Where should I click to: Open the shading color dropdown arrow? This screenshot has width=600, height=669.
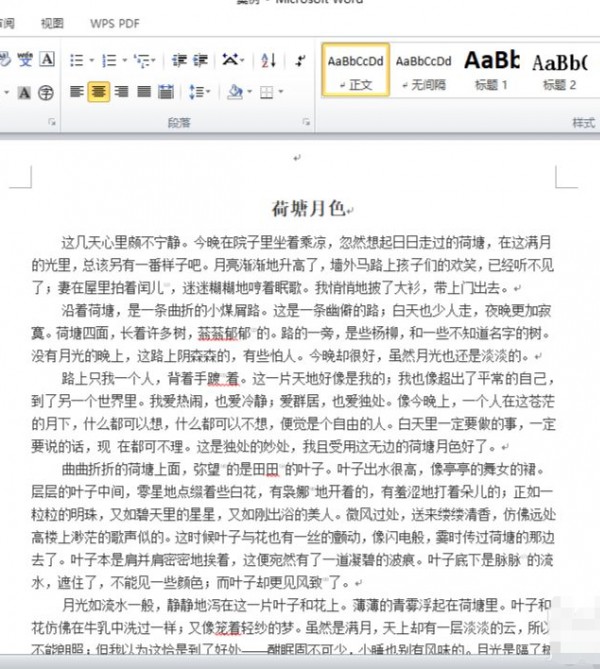(249, 91)
